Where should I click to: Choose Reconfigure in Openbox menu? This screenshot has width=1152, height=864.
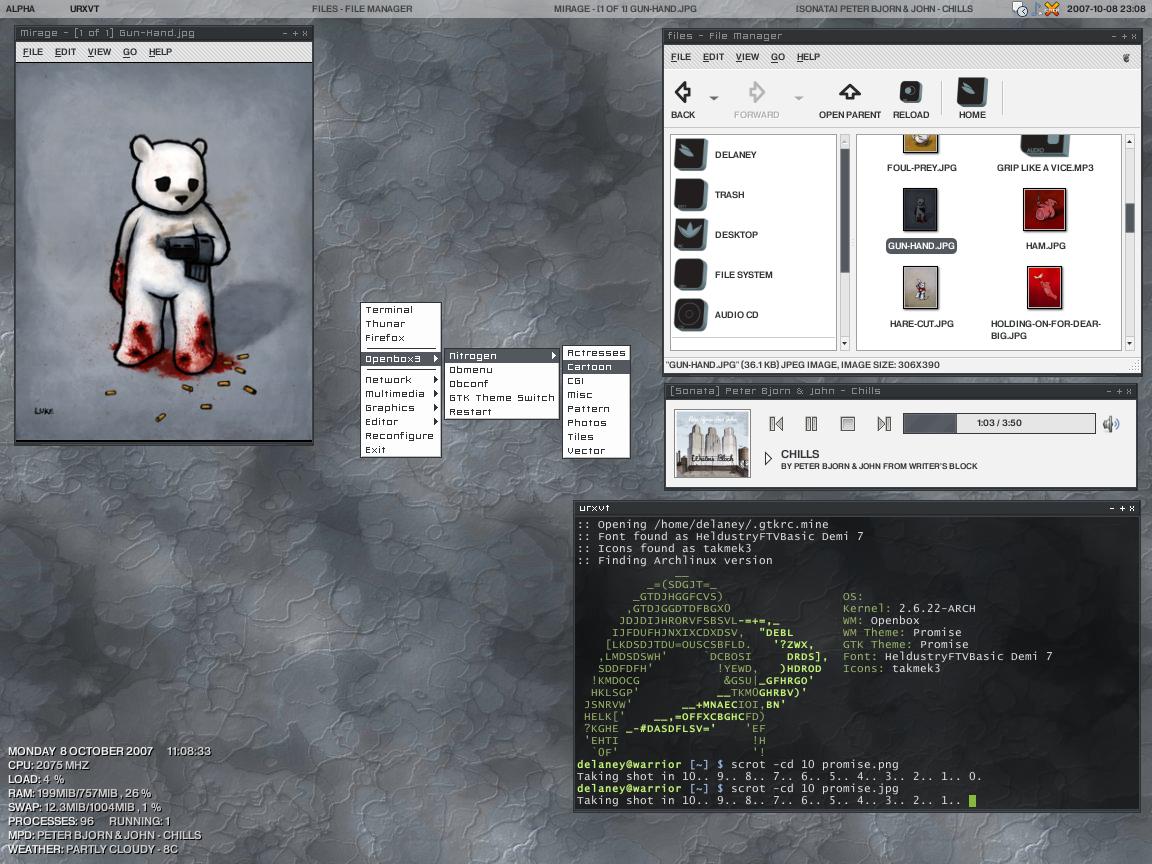pyautogui.click(x=401, y=436)
